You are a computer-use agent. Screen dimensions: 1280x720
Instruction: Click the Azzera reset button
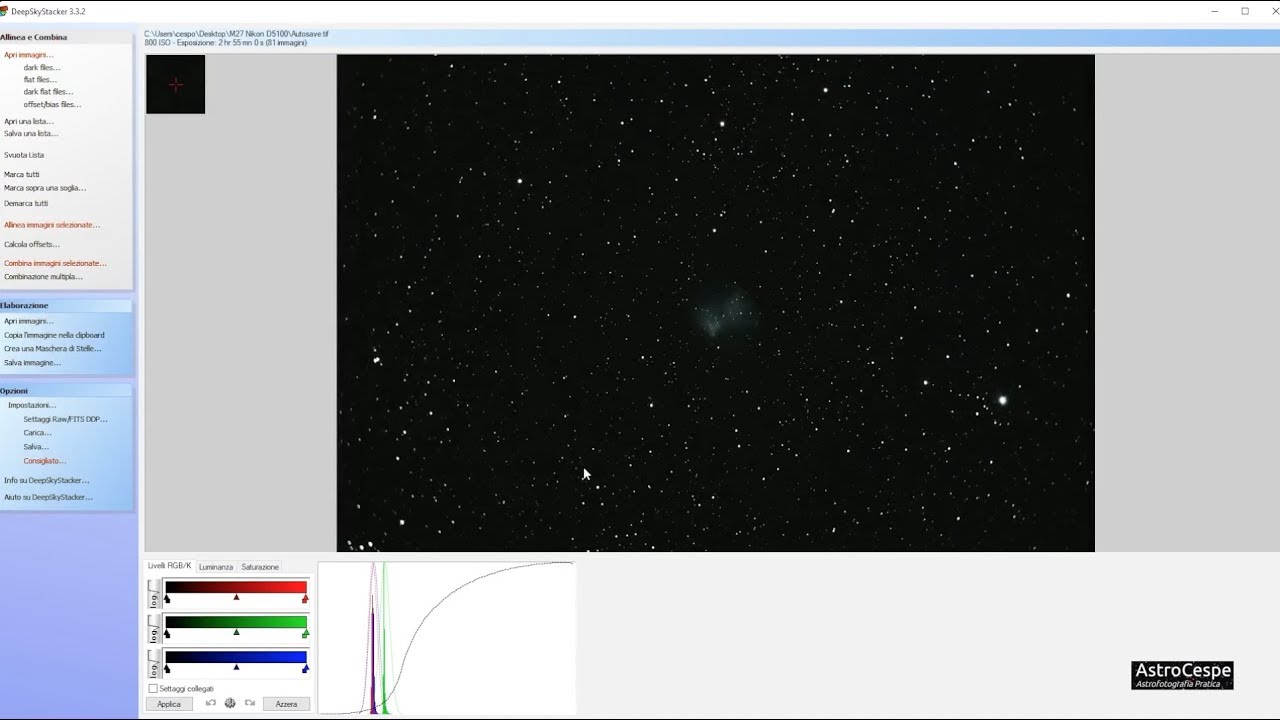(x=286, y=704)
